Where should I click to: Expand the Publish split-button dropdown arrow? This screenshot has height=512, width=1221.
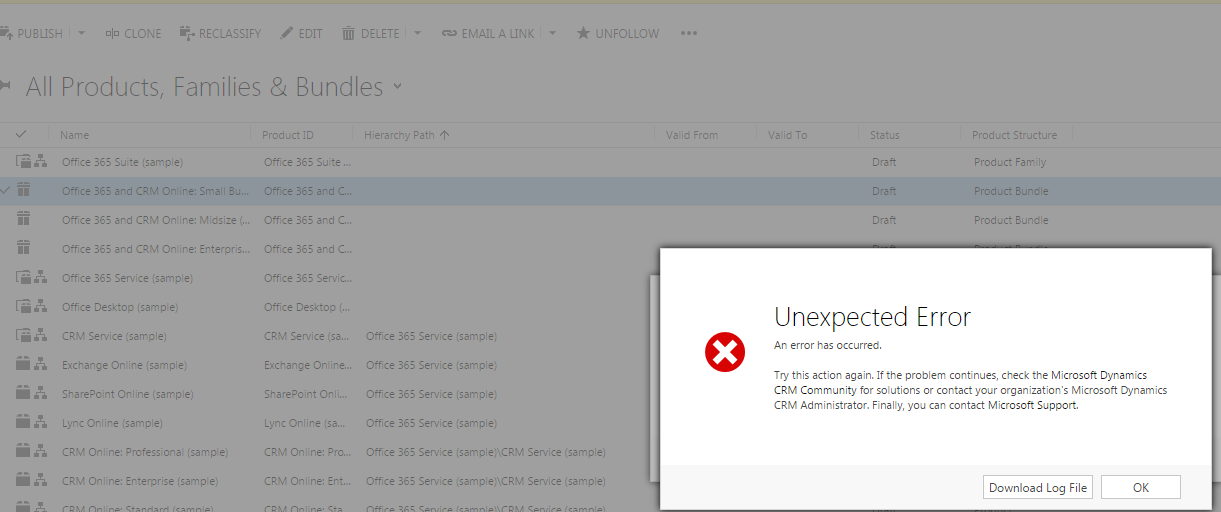click(82, 34)
